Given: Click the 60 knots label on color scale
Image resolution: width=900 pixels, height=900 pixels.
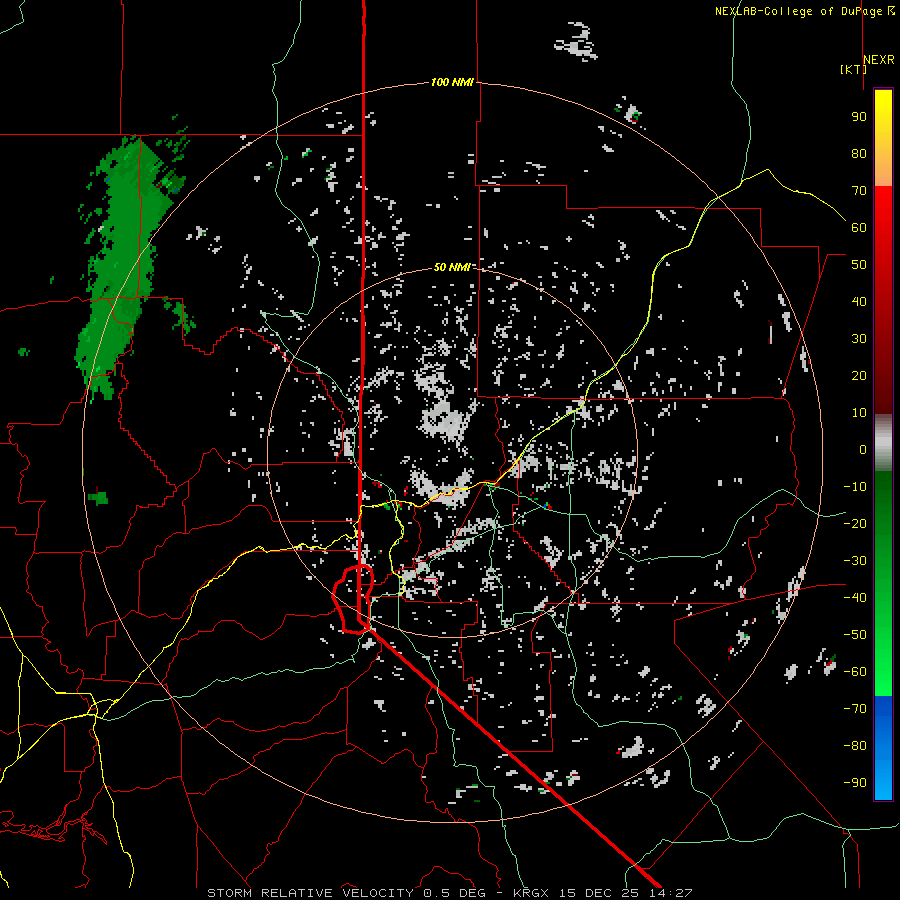Looking at the screenshot, I should coord(859,227).
